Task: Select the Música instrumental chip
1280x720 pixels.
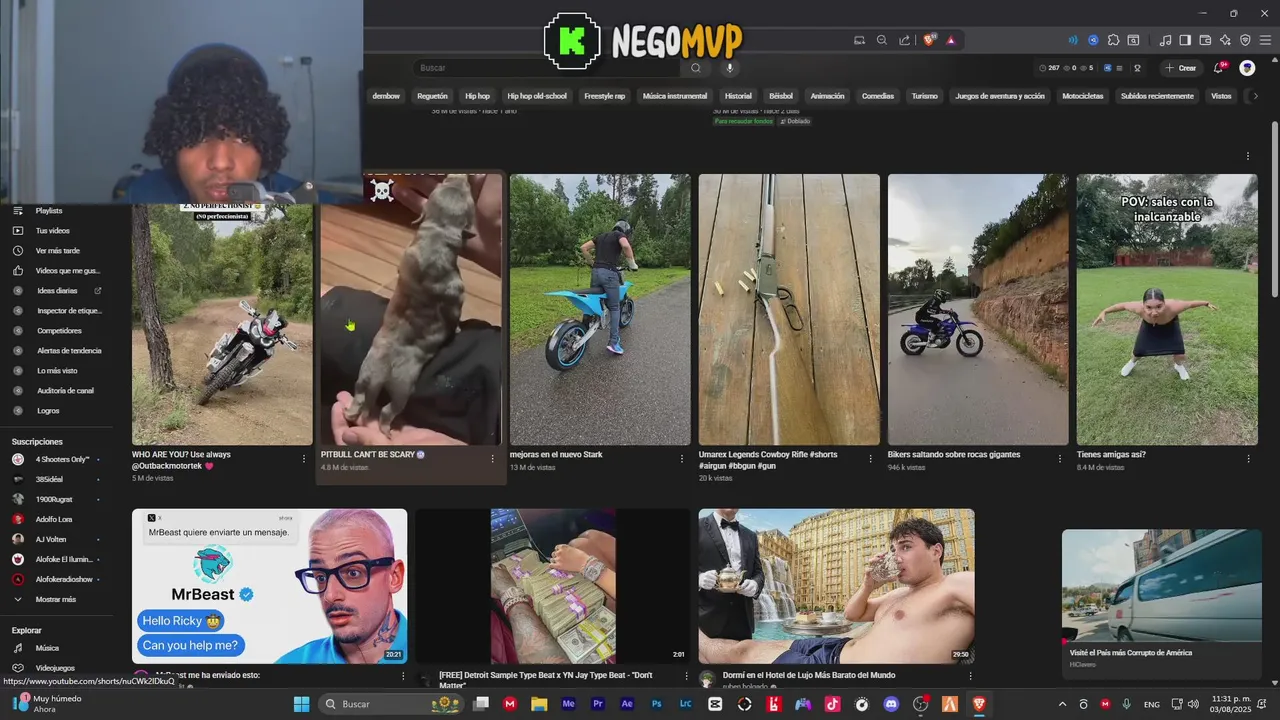Action: pyautogui.click(x=675, y=96)
